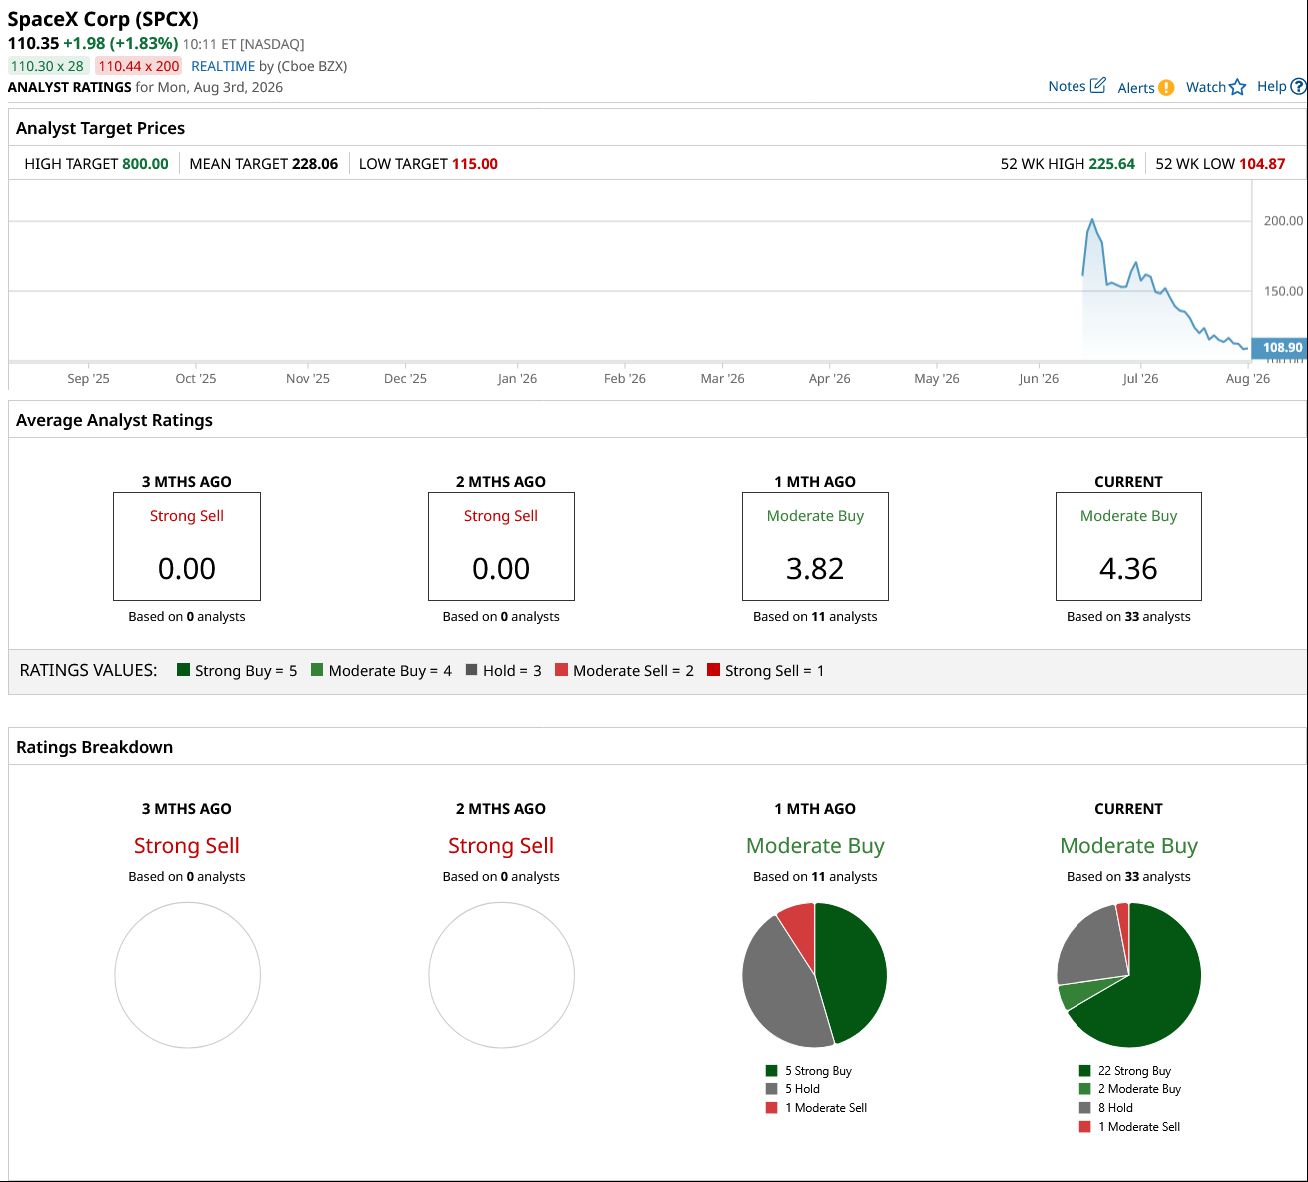Click the swatch beside '22 Strong Buy'
The image size is (1308, 1182).
1085,1071
